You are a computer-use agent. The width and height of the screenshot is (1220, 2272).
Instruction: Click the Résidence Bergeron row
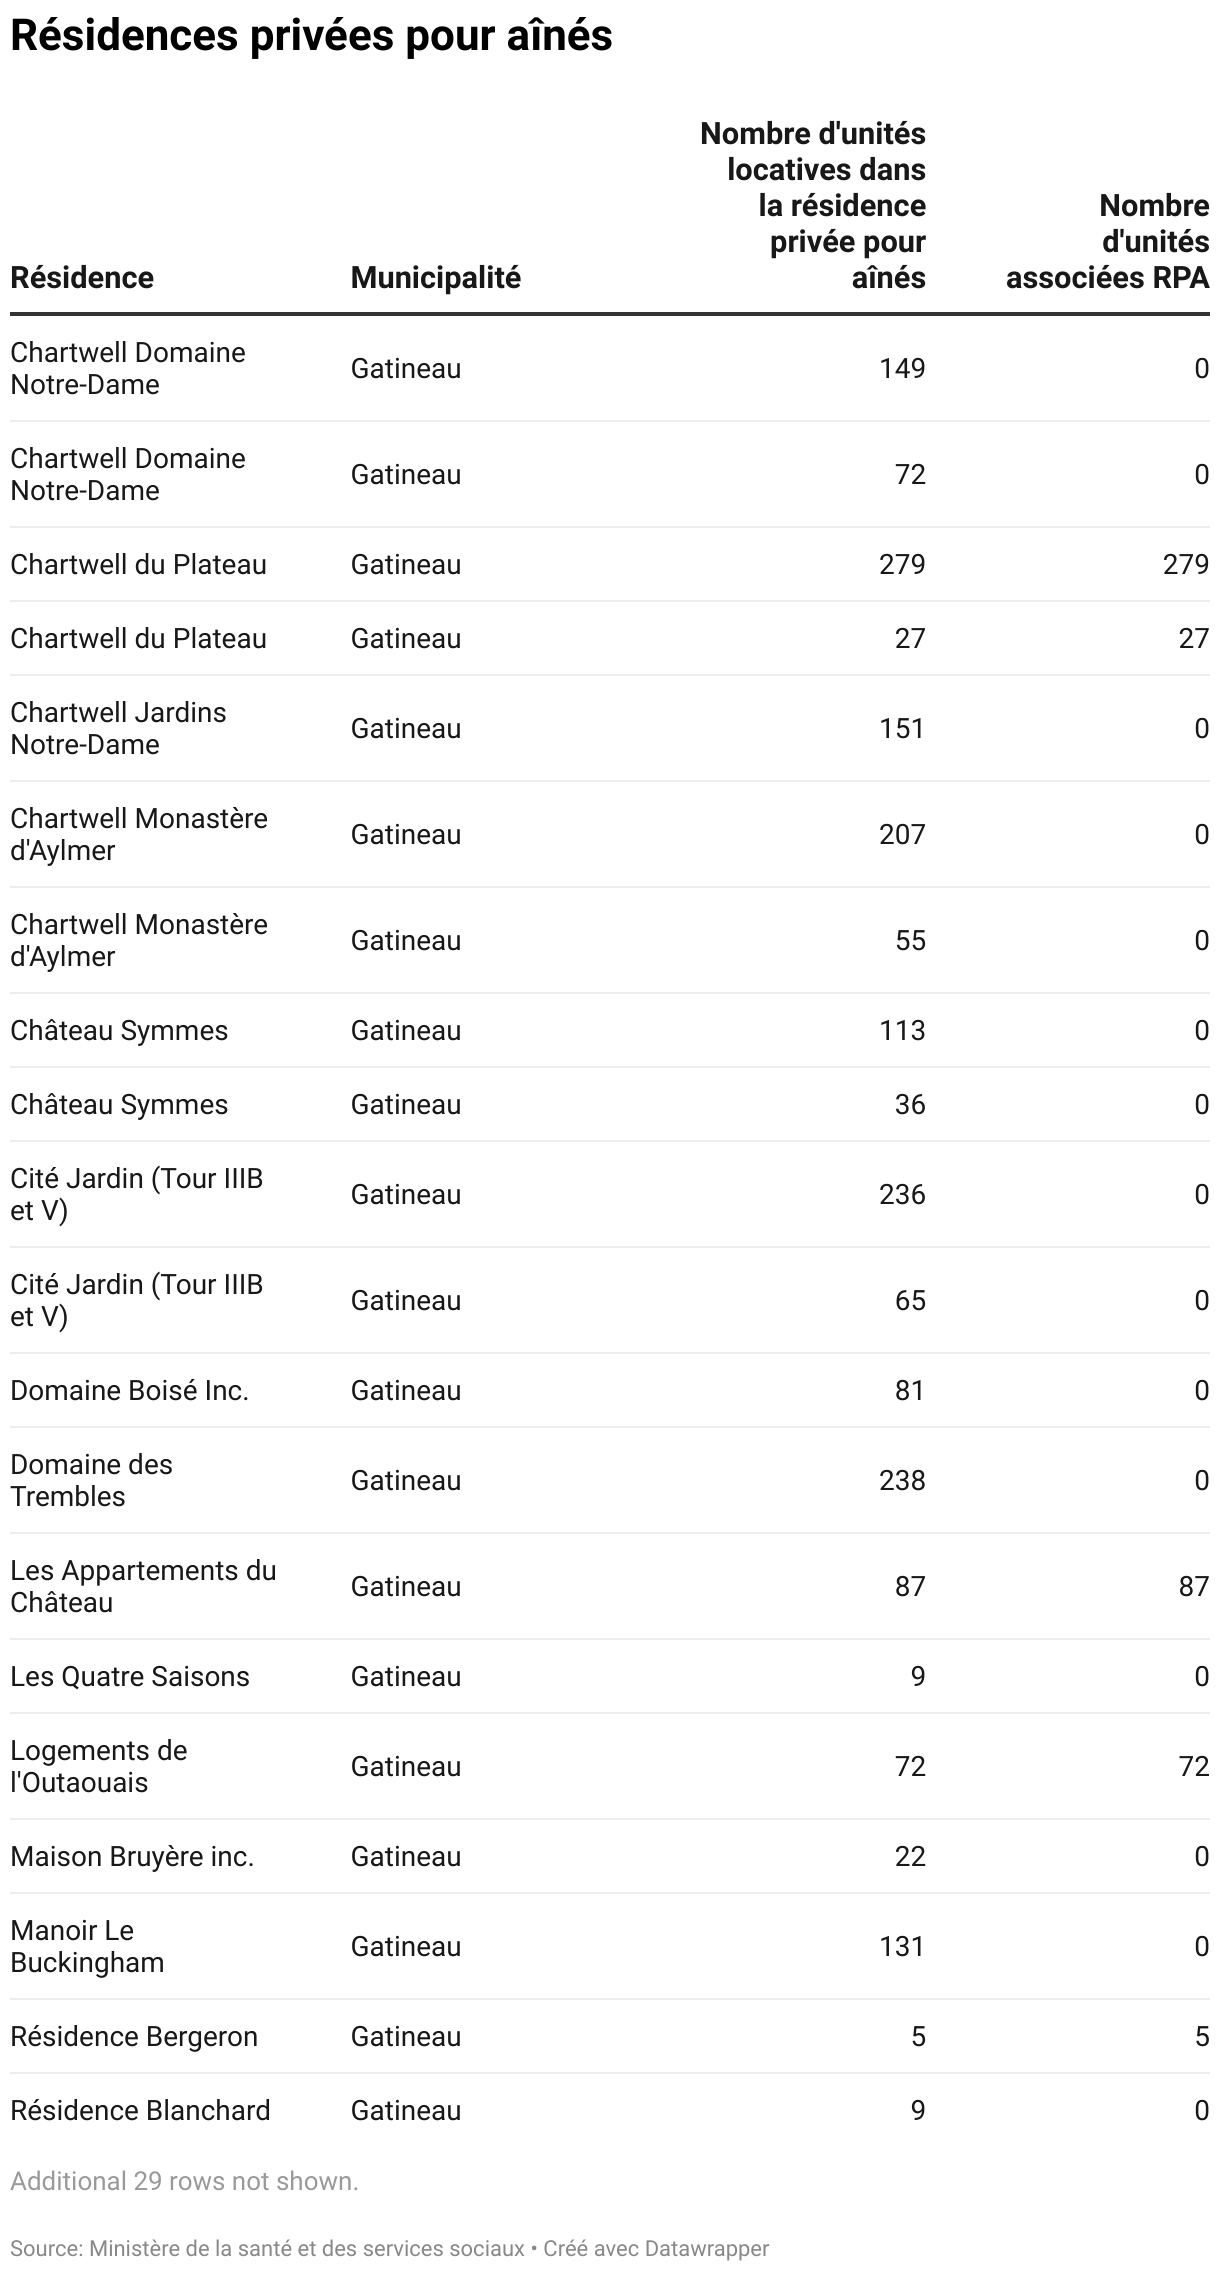(610, 2036)
